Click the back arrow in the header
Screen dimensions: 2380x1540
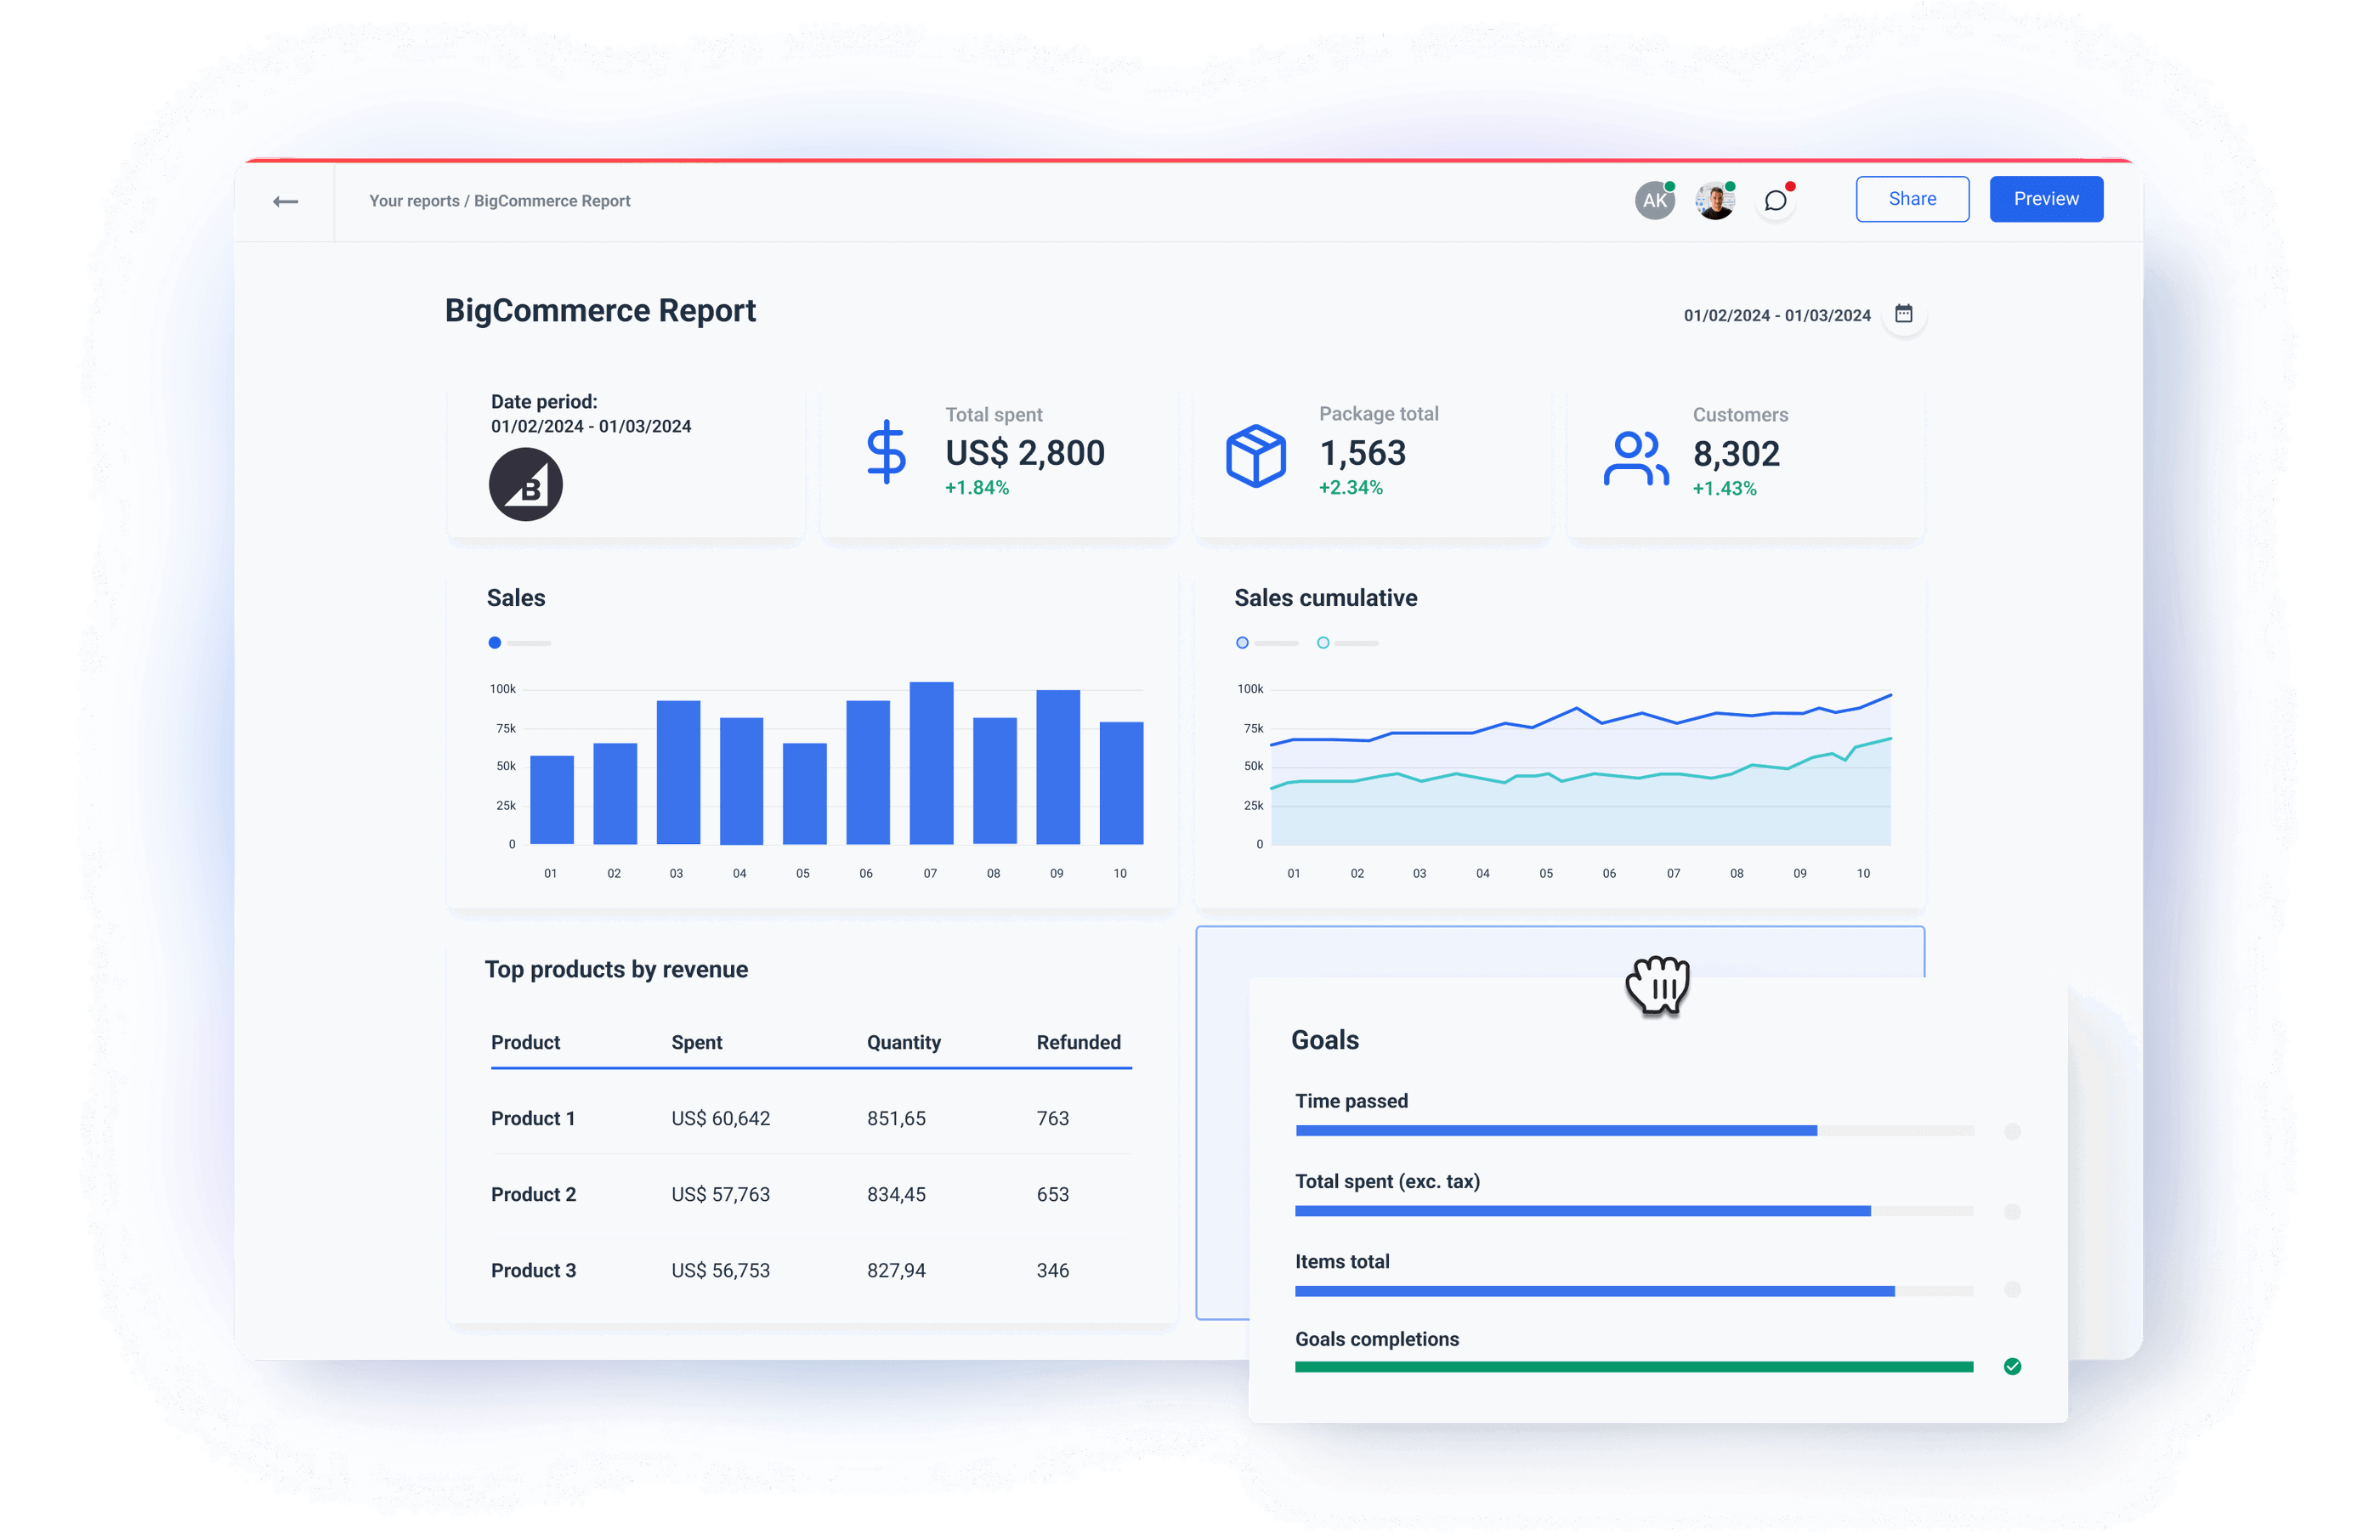285,200
